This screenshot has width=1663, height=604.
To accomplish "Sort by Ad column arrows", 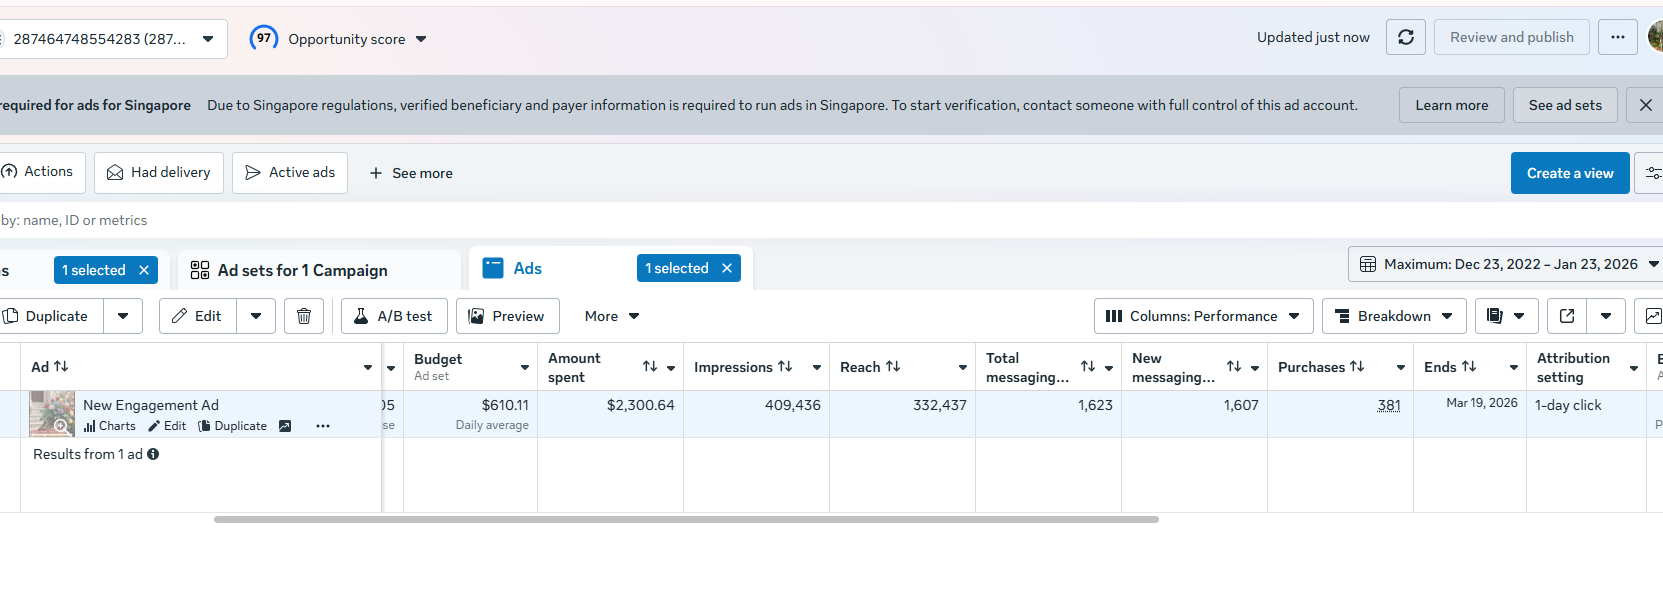I will (x=61, y=367).
